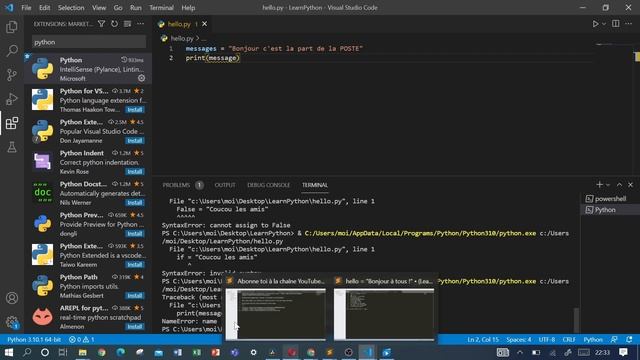Open the hello = Bonjour à tous preview
Image resolution: width=640 pixels, height=360 pixels.
tap(384, 308)
